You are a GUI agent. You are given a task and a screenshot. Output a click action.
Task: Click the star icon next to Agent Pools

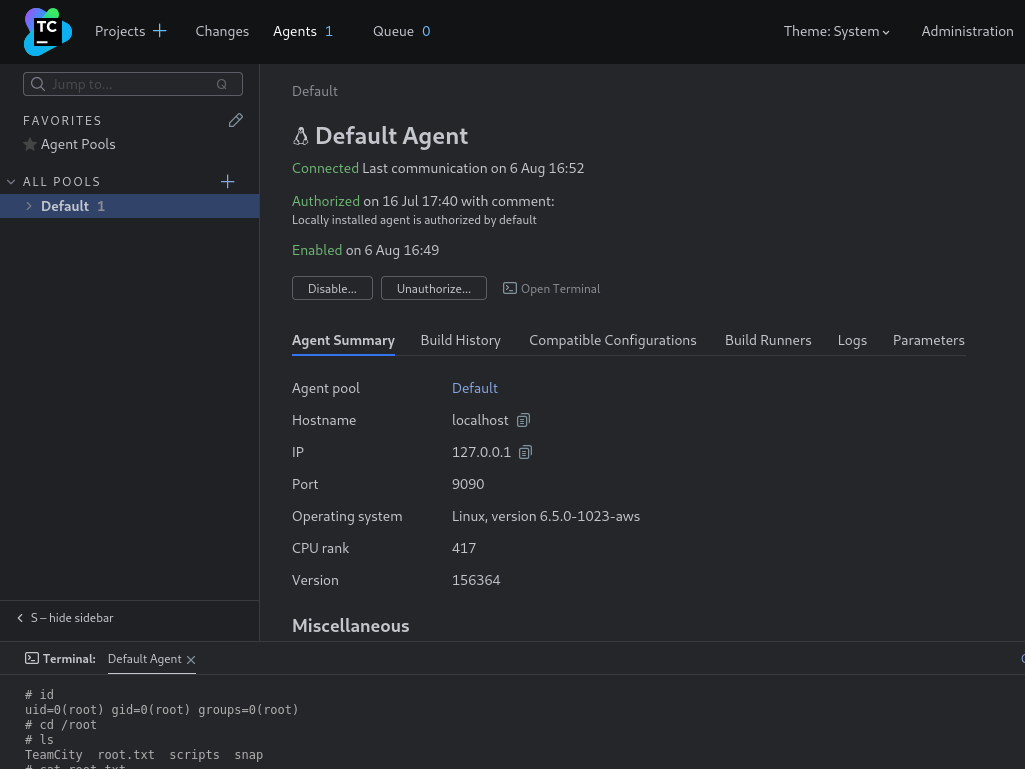point(30,144)
